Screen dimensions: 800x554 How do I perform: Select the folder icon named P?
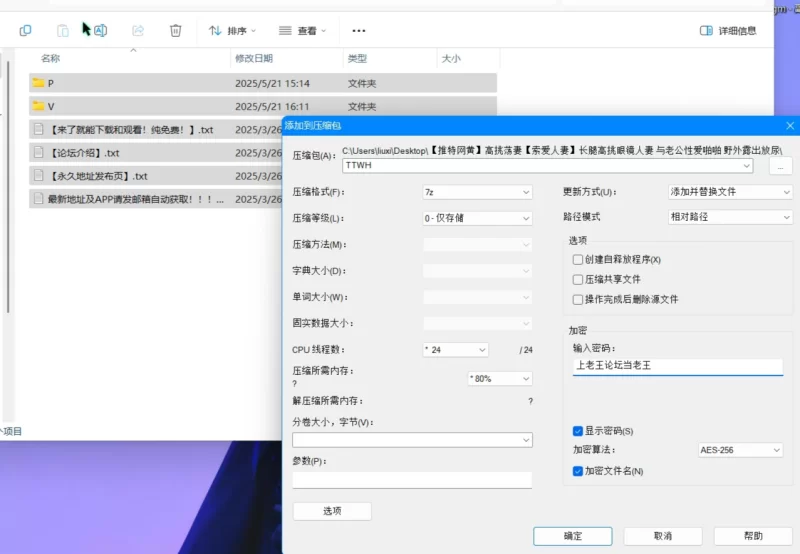click(x=38, y=83)
